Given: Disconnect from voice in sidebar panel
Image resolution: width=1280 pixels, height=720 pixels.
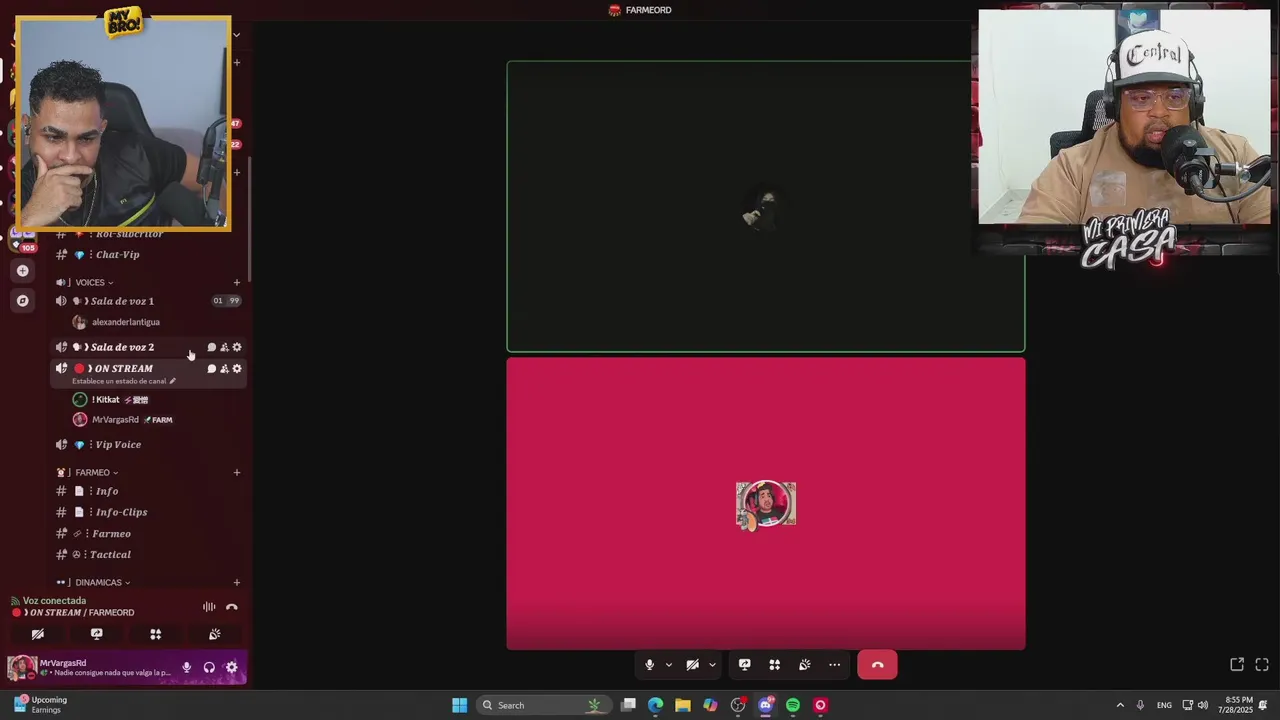Looking at the screenshot, I should click(232, 607).
